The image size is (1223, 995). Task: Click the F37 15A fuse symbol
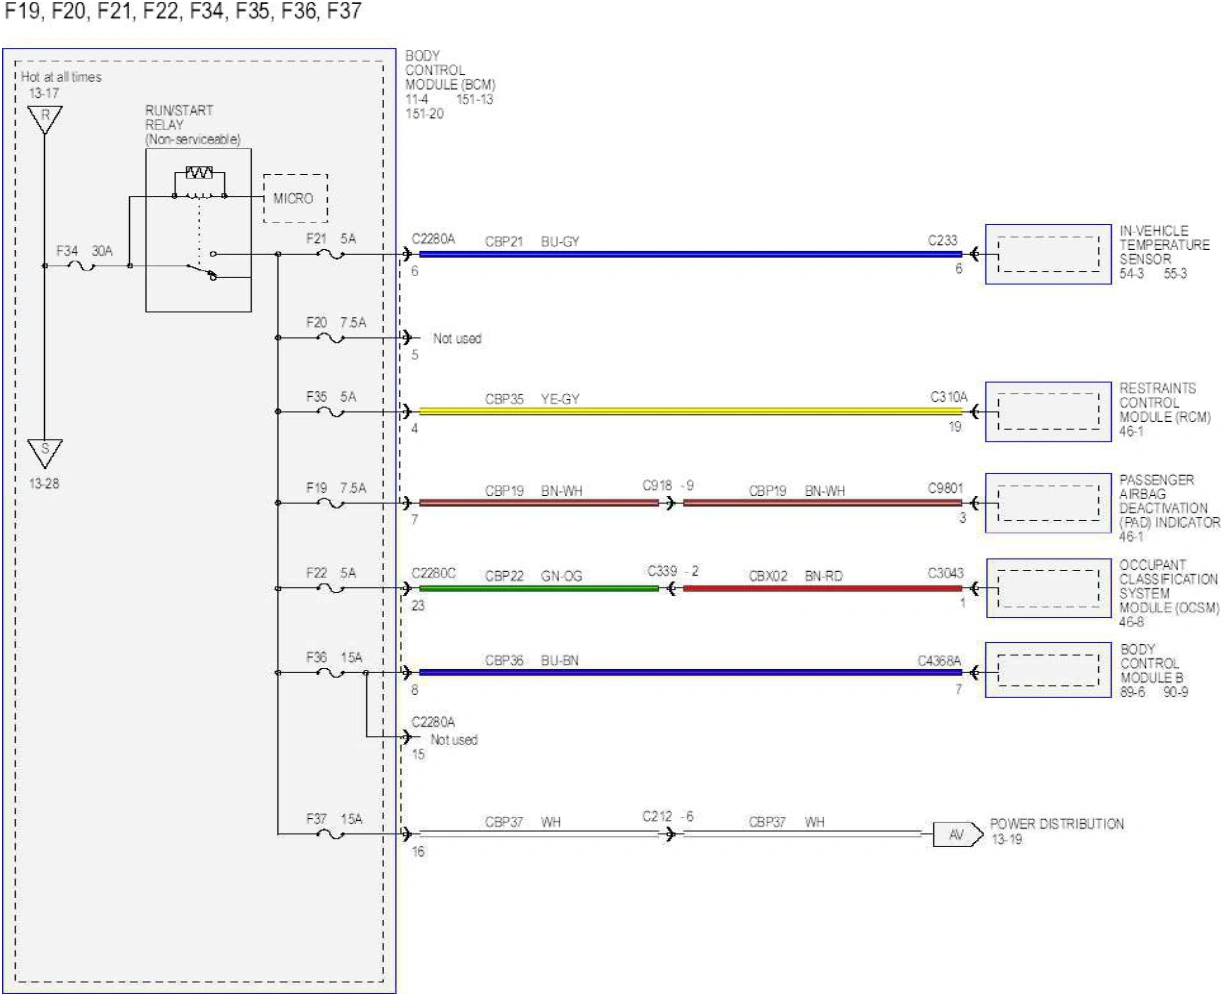[x=332, y=833]
